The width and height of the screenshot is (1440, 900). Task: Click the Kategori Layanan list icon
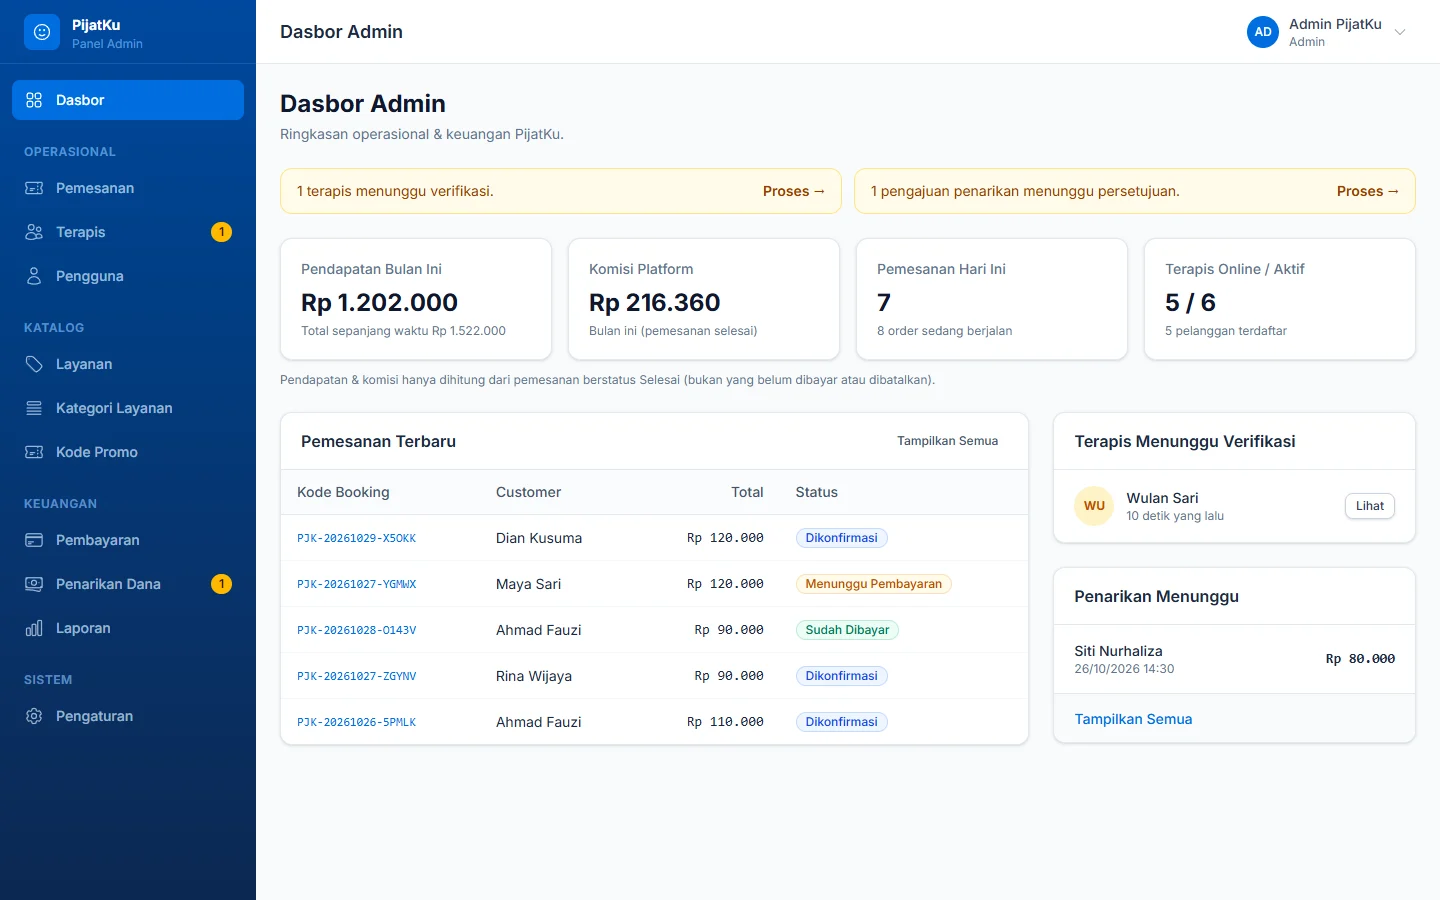point(34,408)
